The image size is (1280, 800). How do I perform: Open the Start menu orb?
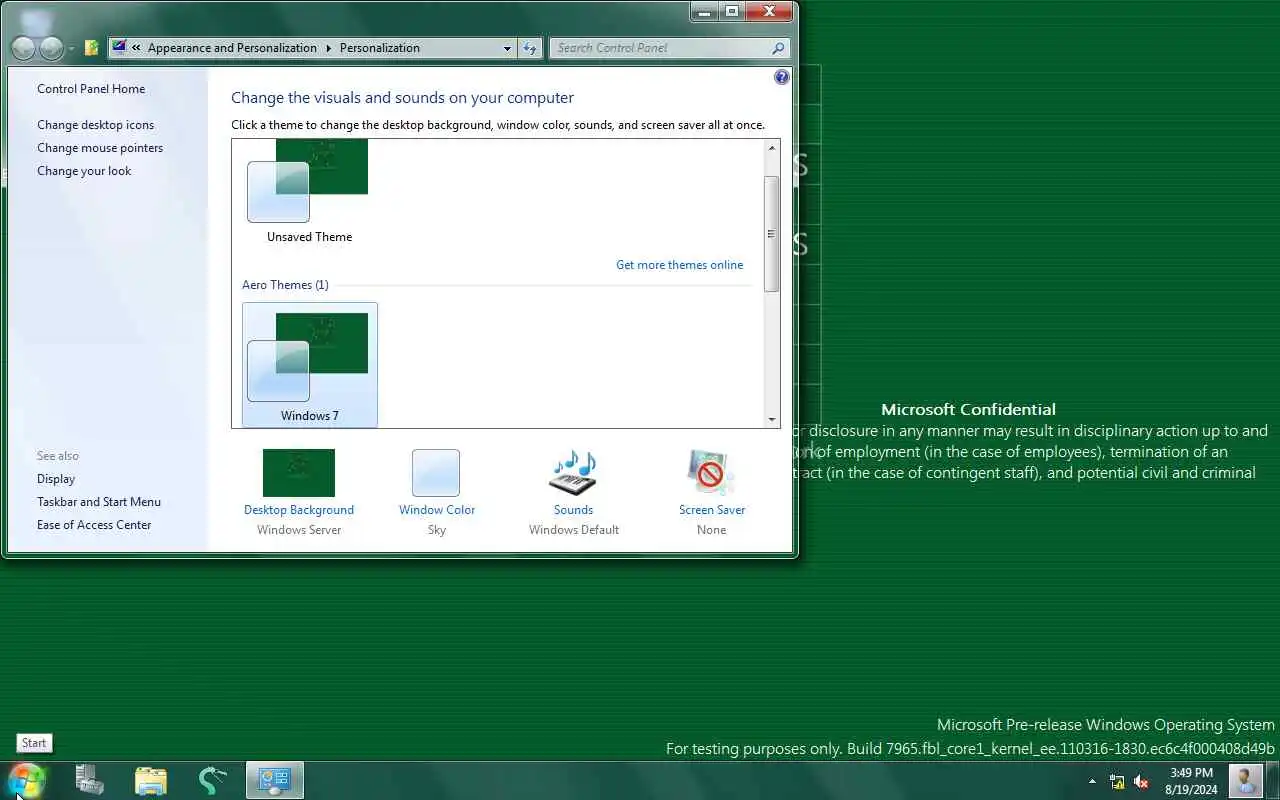tap(26, 780)
